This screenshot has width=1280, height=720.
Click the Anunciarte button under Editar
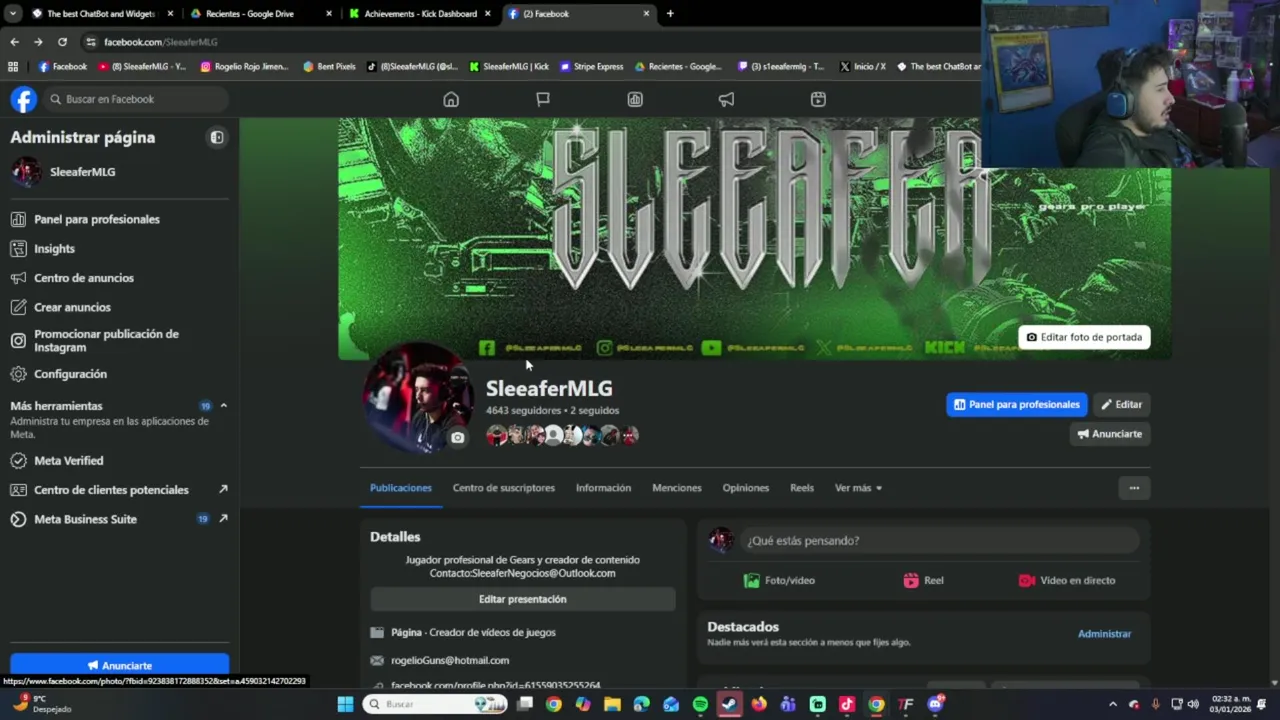(1109, 434)
